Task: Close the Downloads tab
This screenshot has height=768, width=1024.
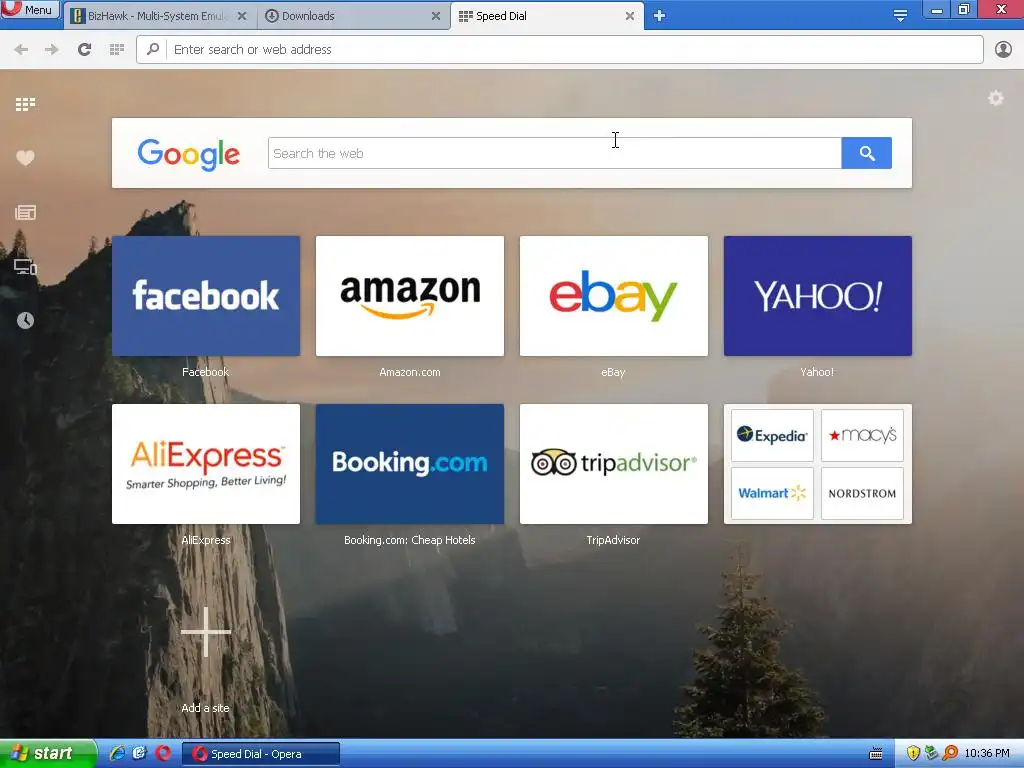Action: tap(436, 16)
